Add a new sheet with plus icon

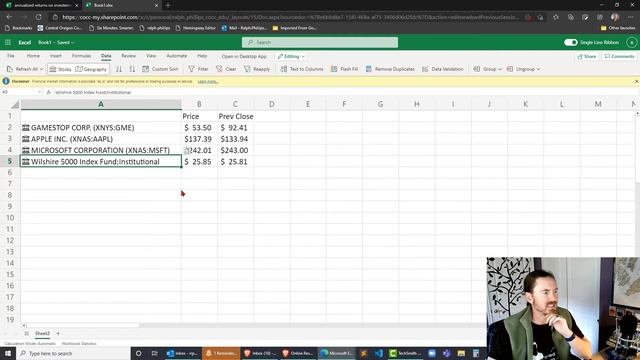tap(58, 333)
